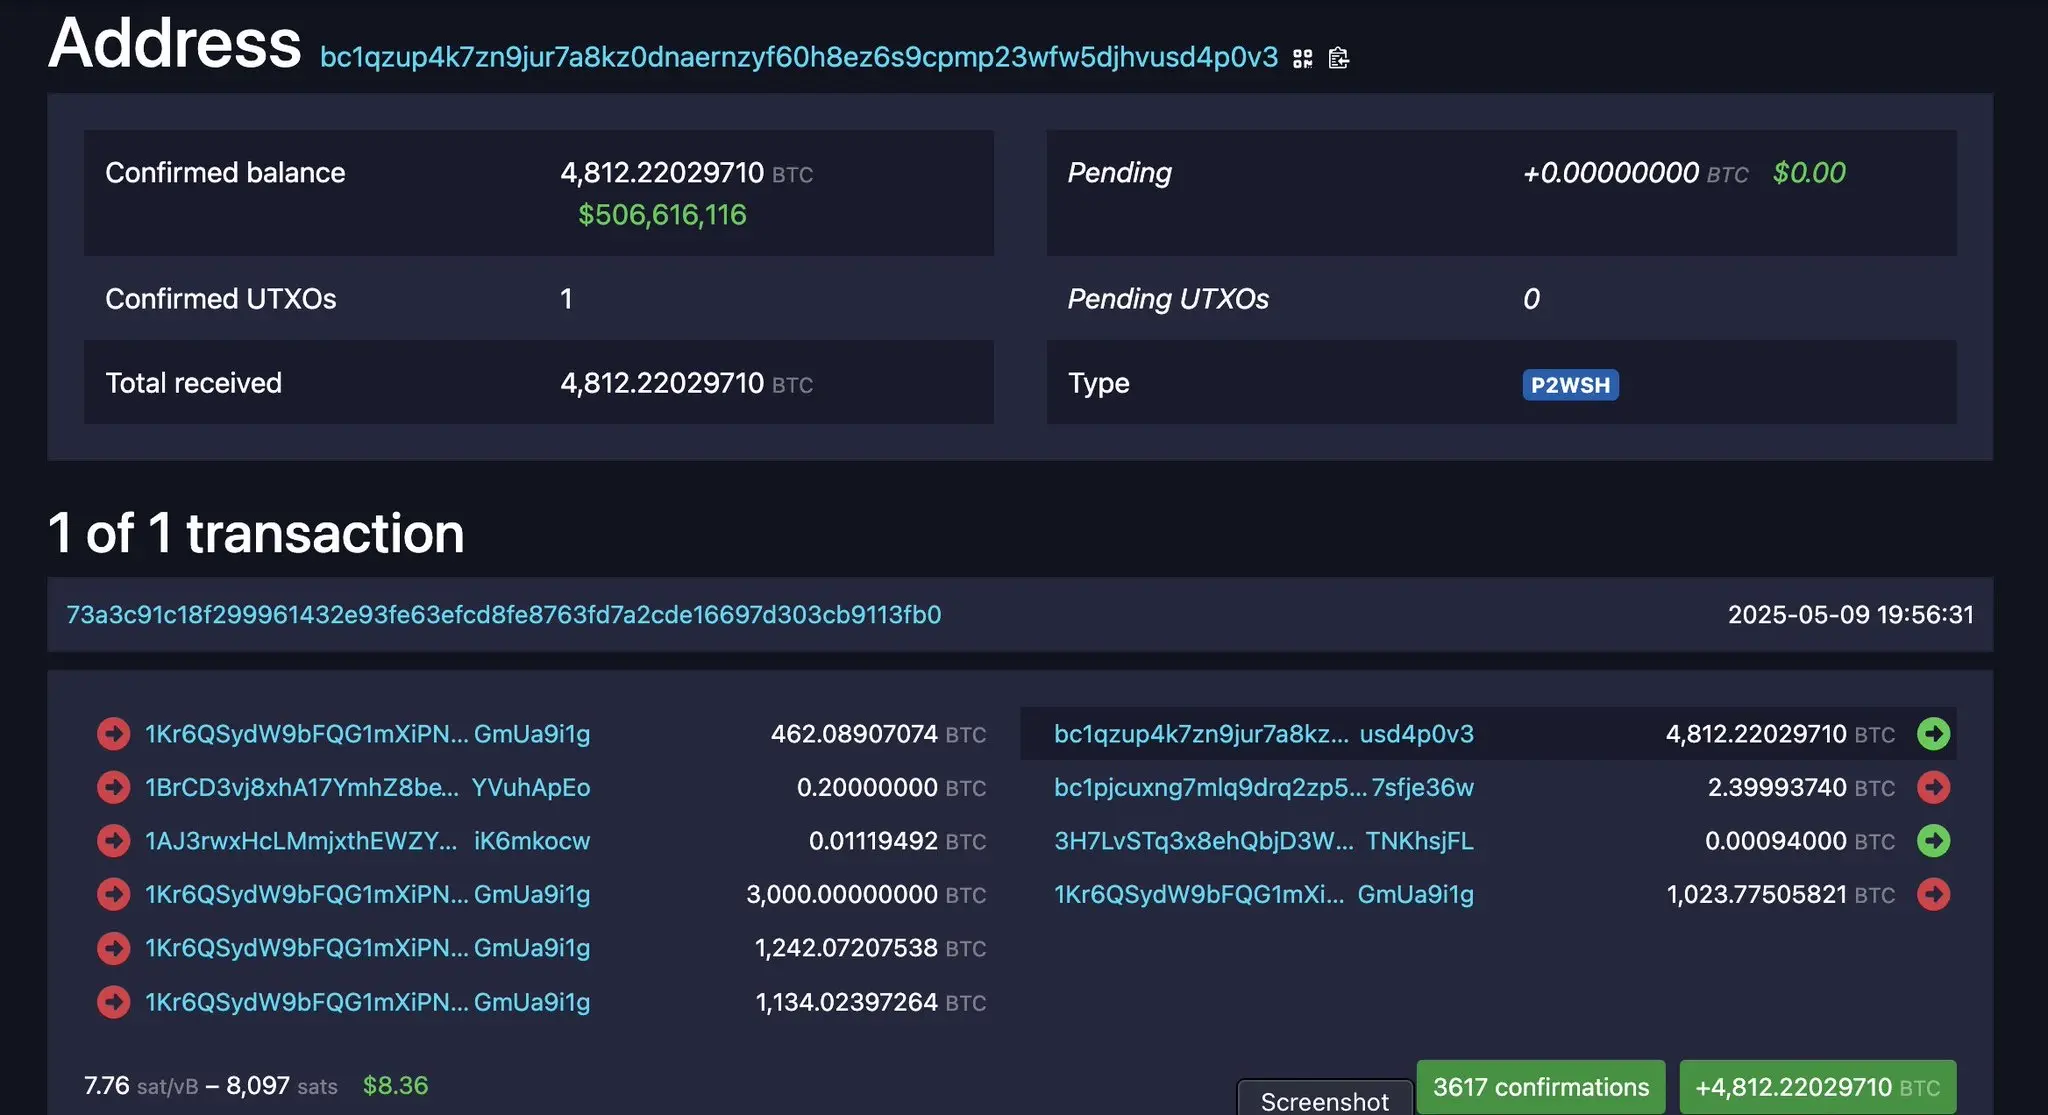Screen dimensions: 2048x1115
Task: Click the red arrow beside the 1BrCD3vj input
Action: [x=113, y=787]
